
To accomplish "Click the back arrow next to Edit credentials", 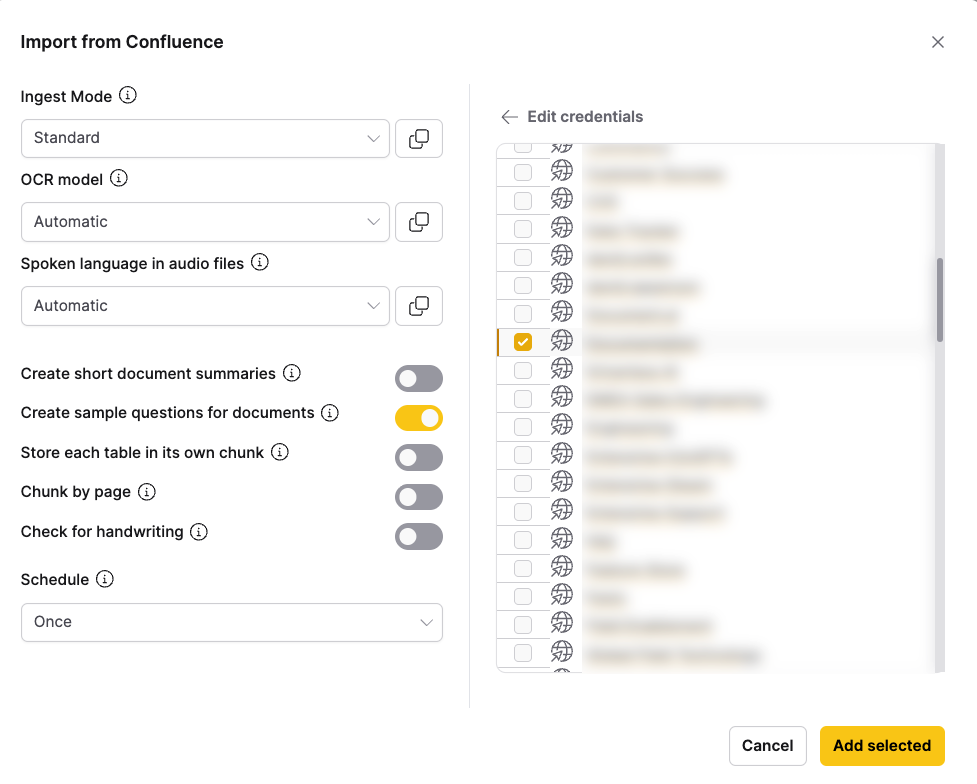I will [509, 117].
